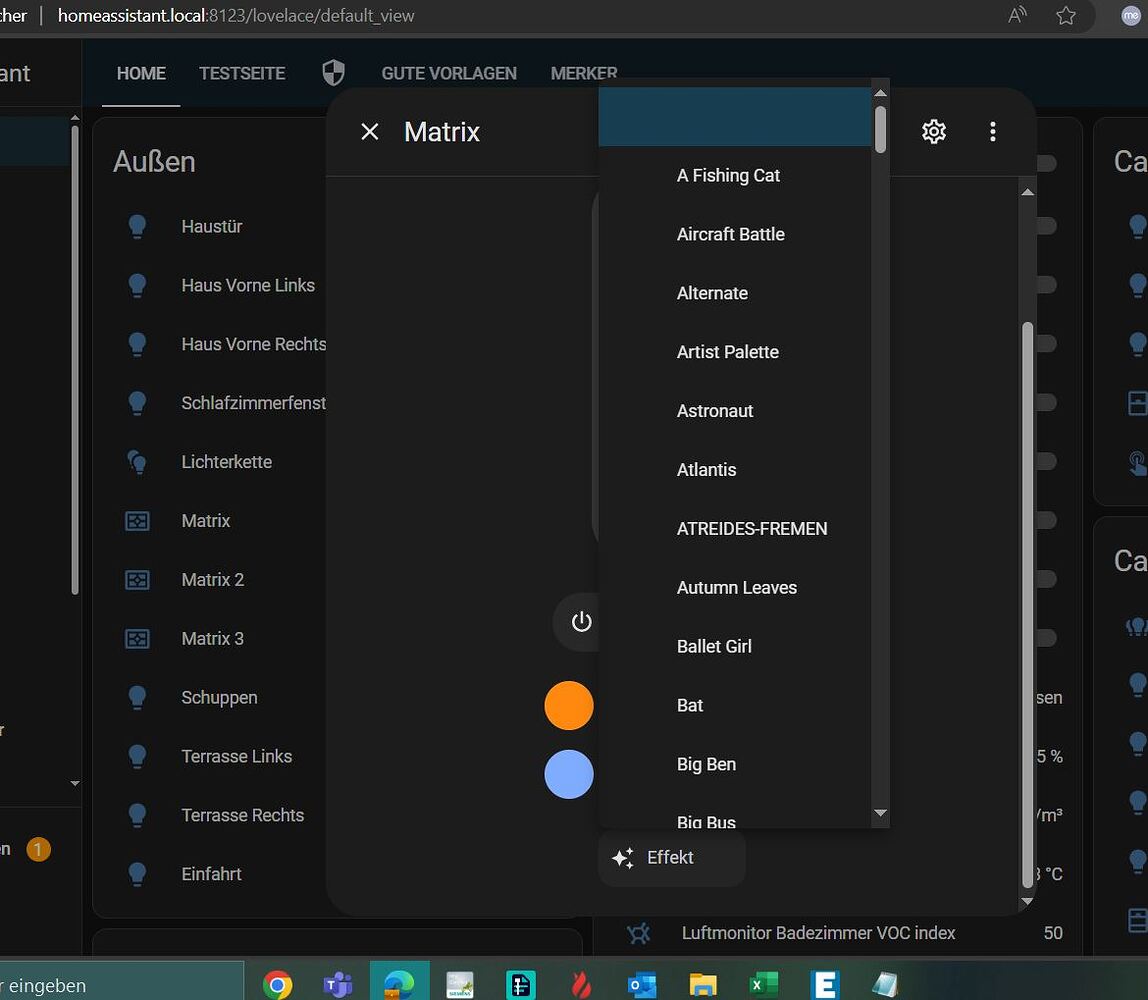1148x1000 pixels.
Task: Select the light blue color swatch
Action: pyautogui.click(x=568, y=775)
